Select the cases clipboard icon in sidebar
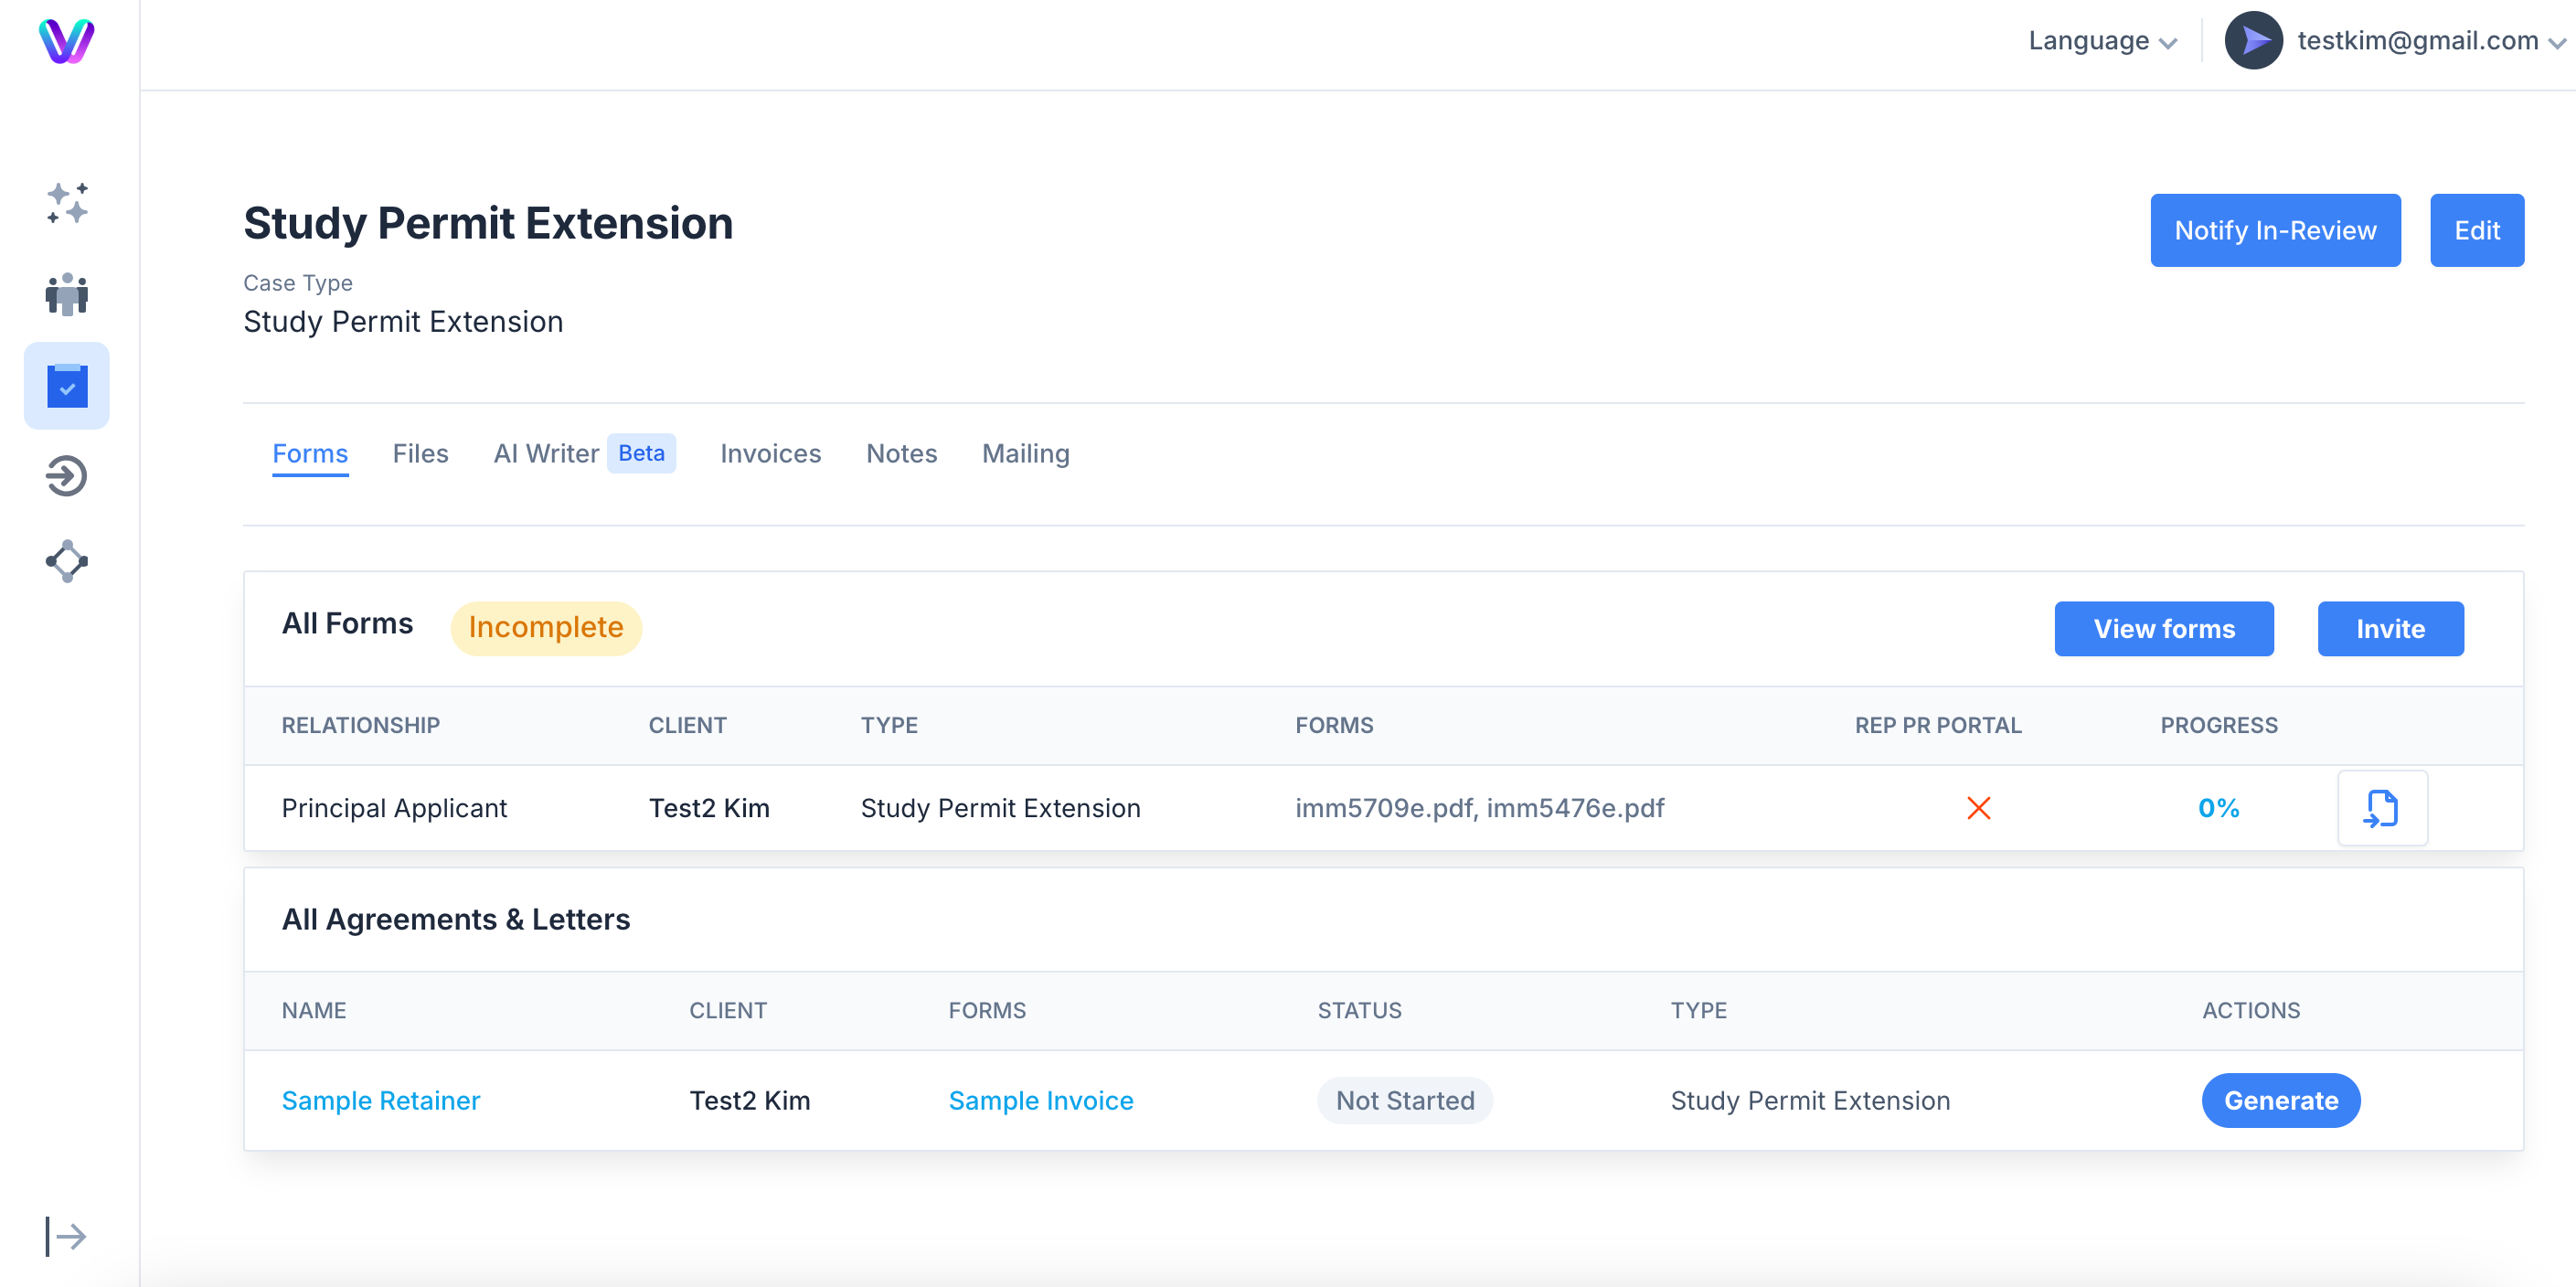This screenshot has width=2576, height=1287. [x=67, y=386]
